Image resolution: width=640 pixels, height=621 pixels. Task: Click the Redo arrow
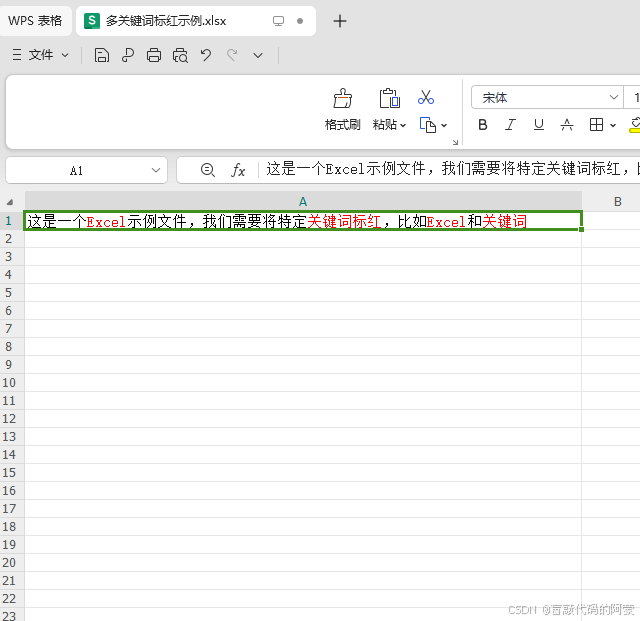click(232, 55)
